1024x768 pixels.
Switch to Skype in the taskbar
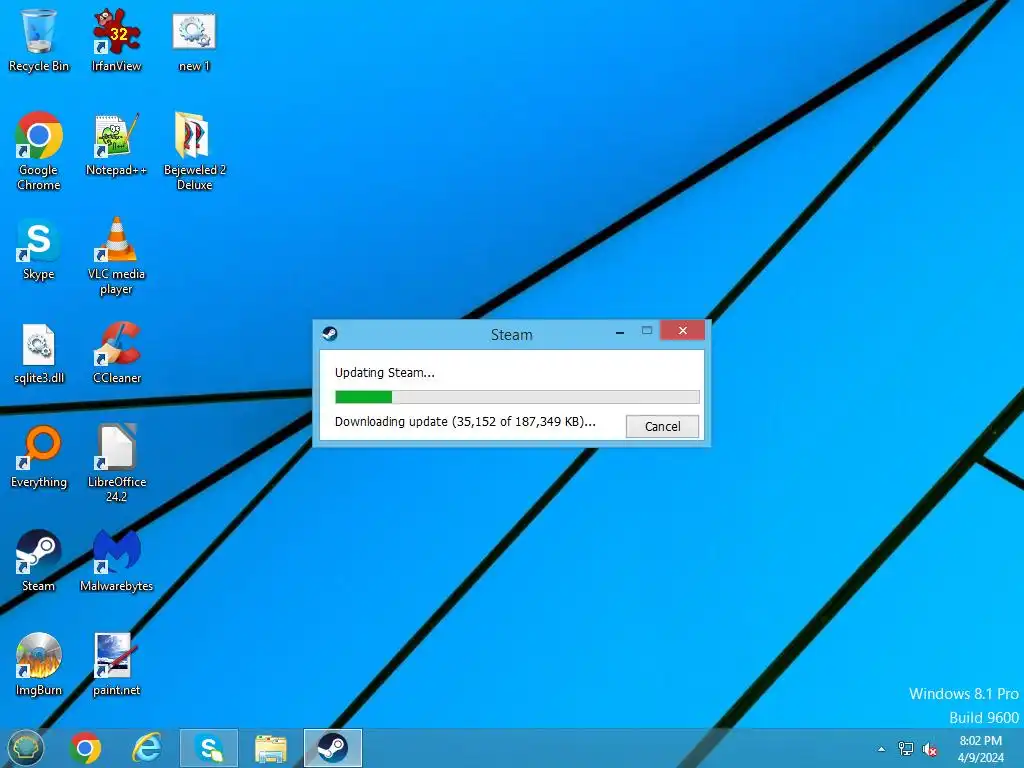pyautogui.click(x=209, y=748)
